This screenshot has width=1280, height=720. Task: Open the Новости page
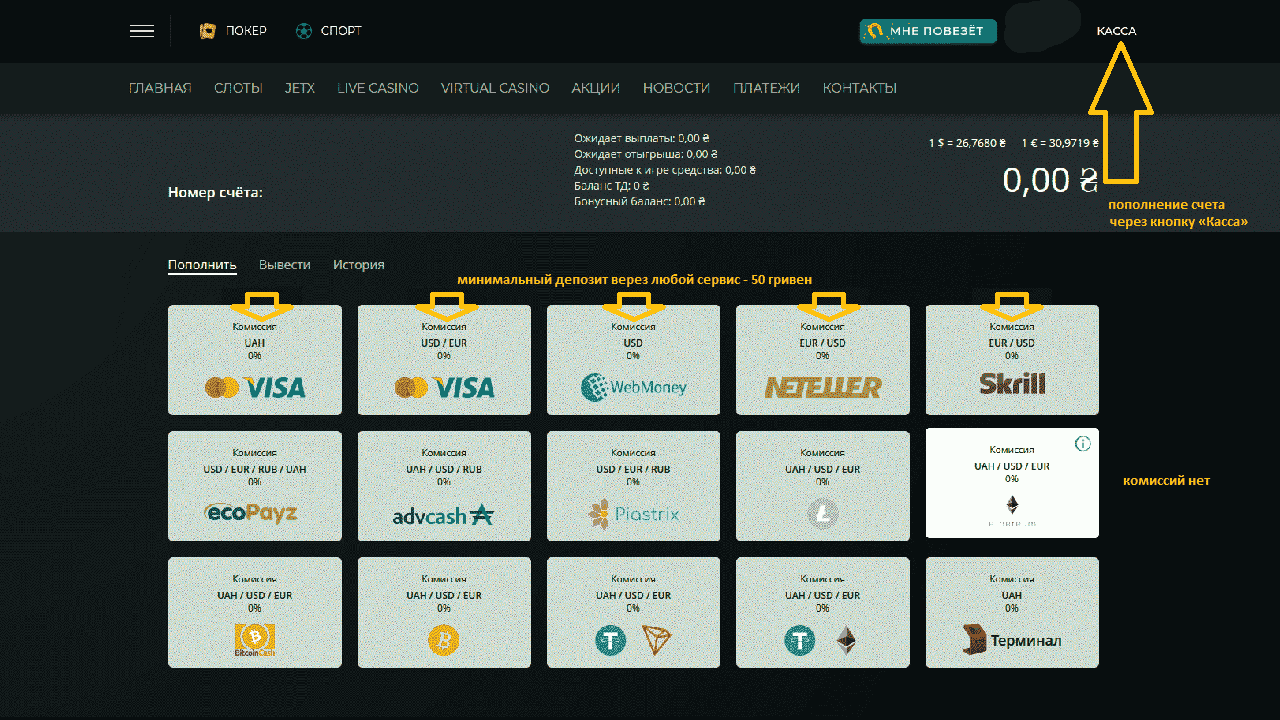pyautogui.click(x=676, y=88)
